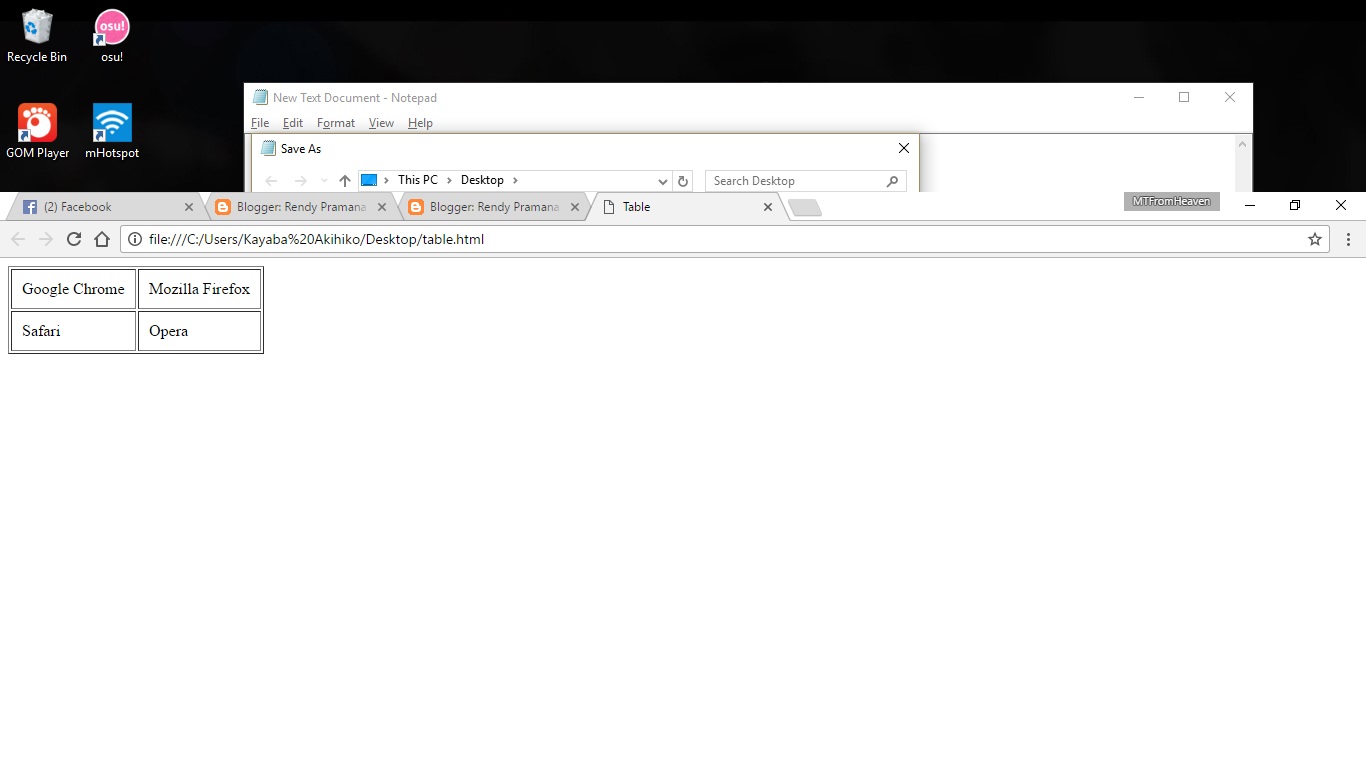The height and width of the screenshot is (768, 1366).
Task: Launch osu! from the desktop
Action: (x=110, y=27)
